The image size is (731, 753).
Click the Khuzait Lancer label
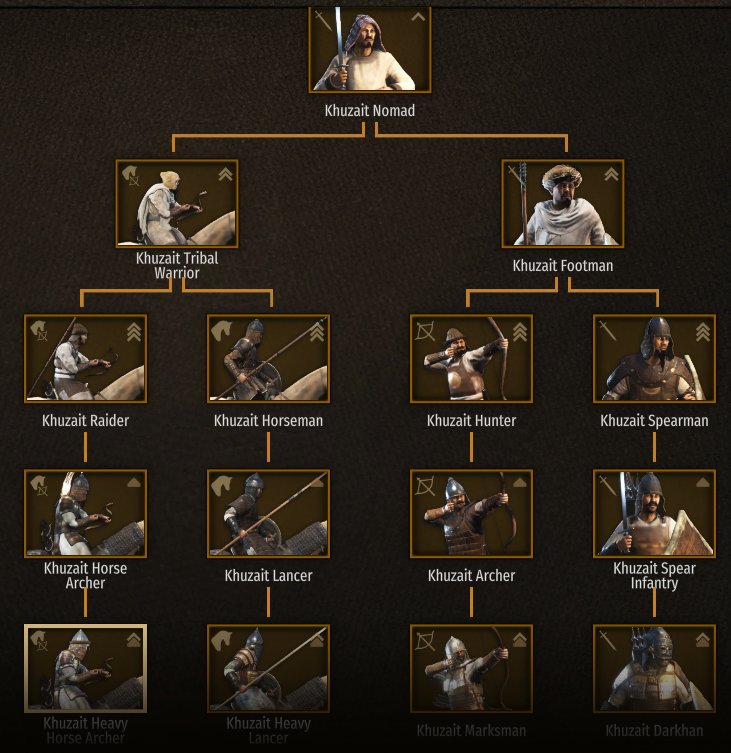click(x=268, y=575)
